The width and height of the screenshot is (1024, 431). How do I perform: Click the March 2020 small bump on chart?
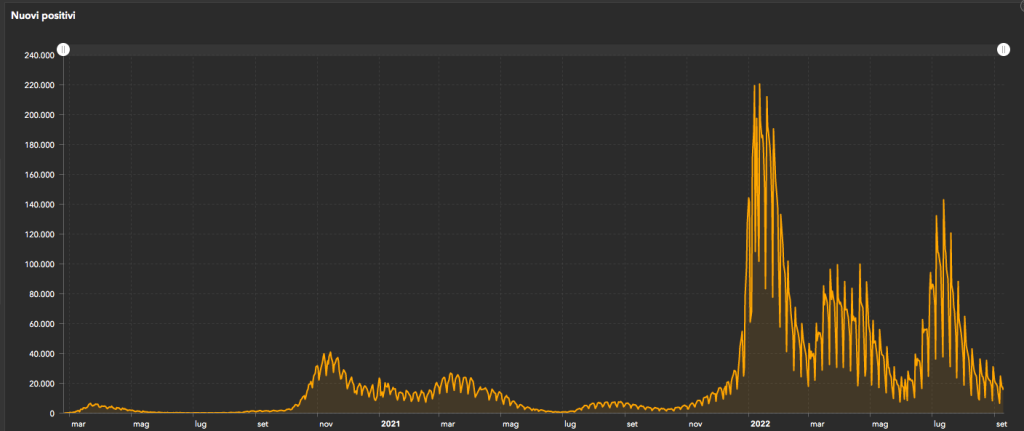(91, 404)
